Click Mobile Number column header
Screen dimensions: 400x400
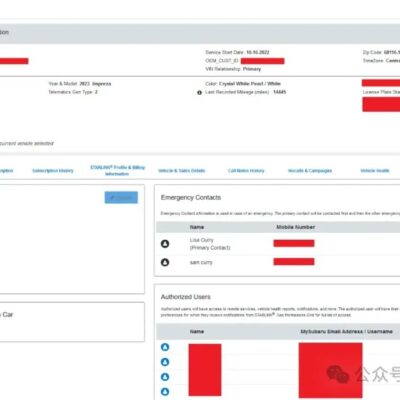pos(296,227)
